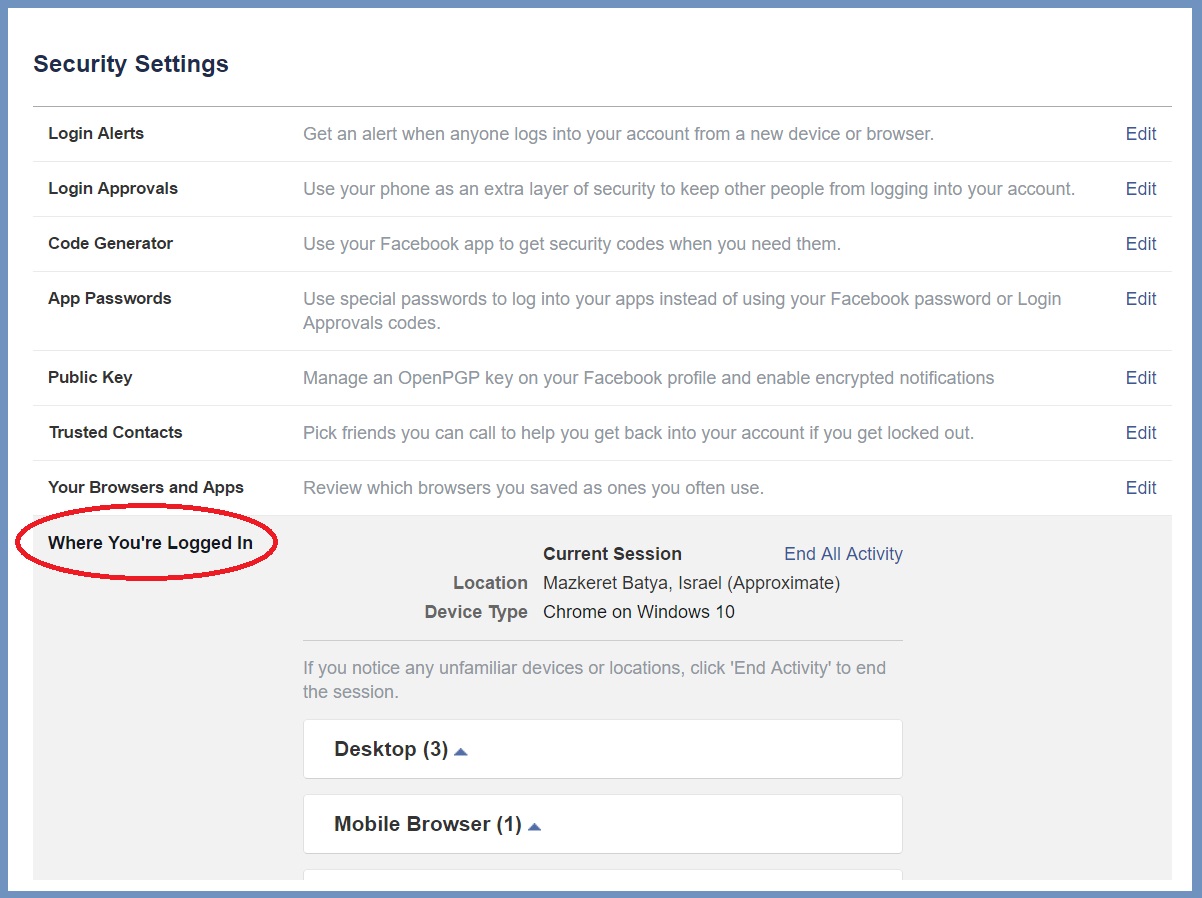Click Edit in the App Passwords row
Image resolution: width=1202 pixels, height=898 pixels.
pyautogui.click(x=1140, y=299)
